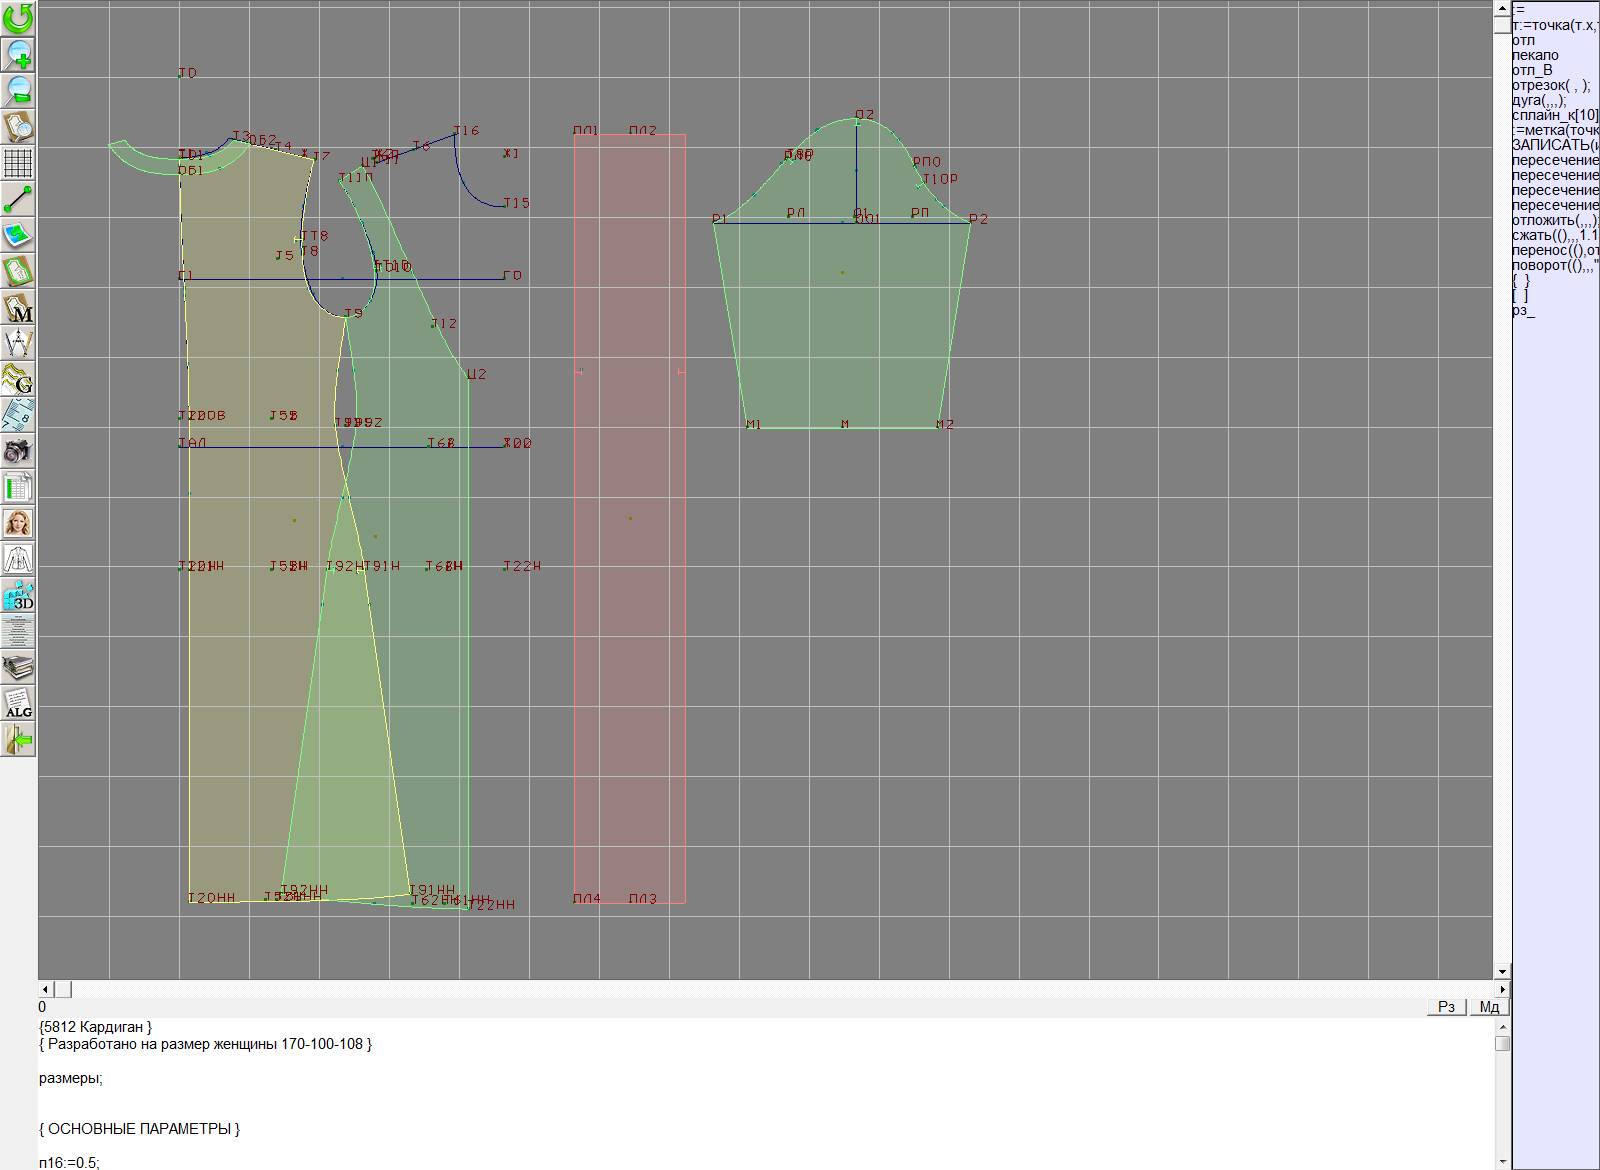Open the green spreadsheet table icon
The height and width of the screenshot is (1170, 1600).
[x=18, y=487]
